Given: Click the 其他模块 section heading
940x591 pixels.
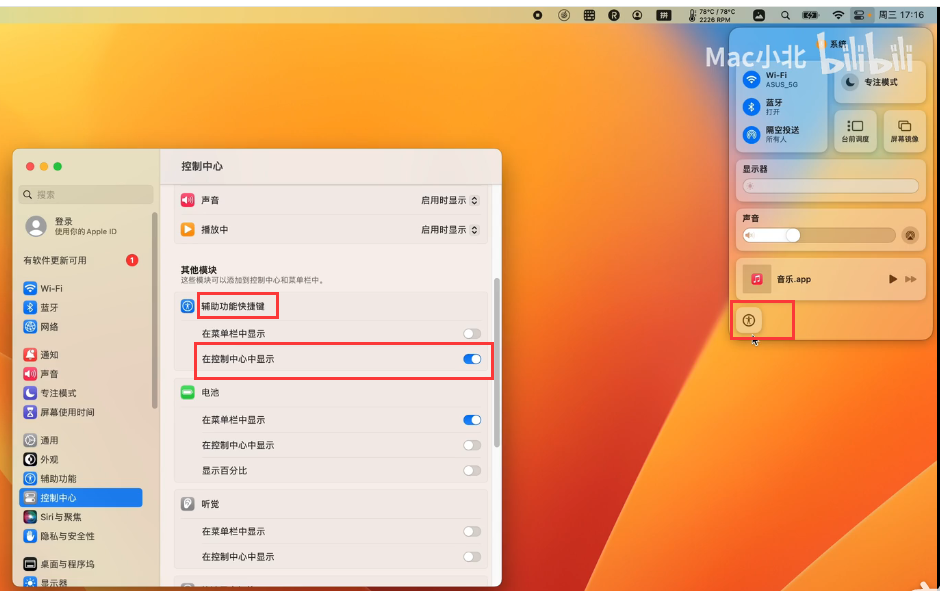Looking at the screenshot, I should [198, 270].
